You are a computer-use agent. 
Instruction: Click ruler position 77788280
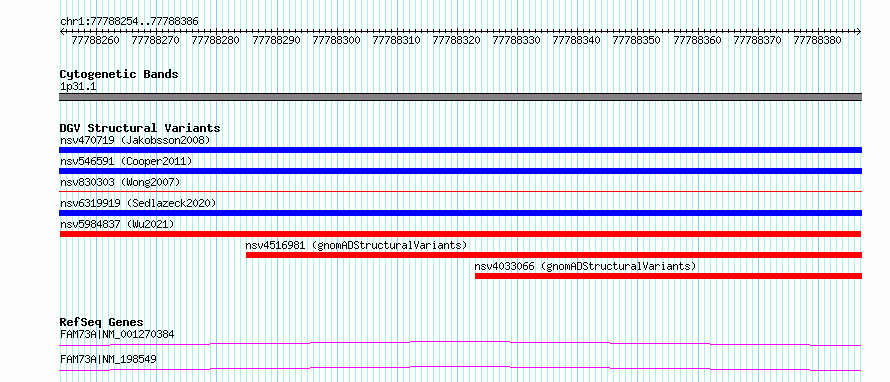(x=216, y=41)
